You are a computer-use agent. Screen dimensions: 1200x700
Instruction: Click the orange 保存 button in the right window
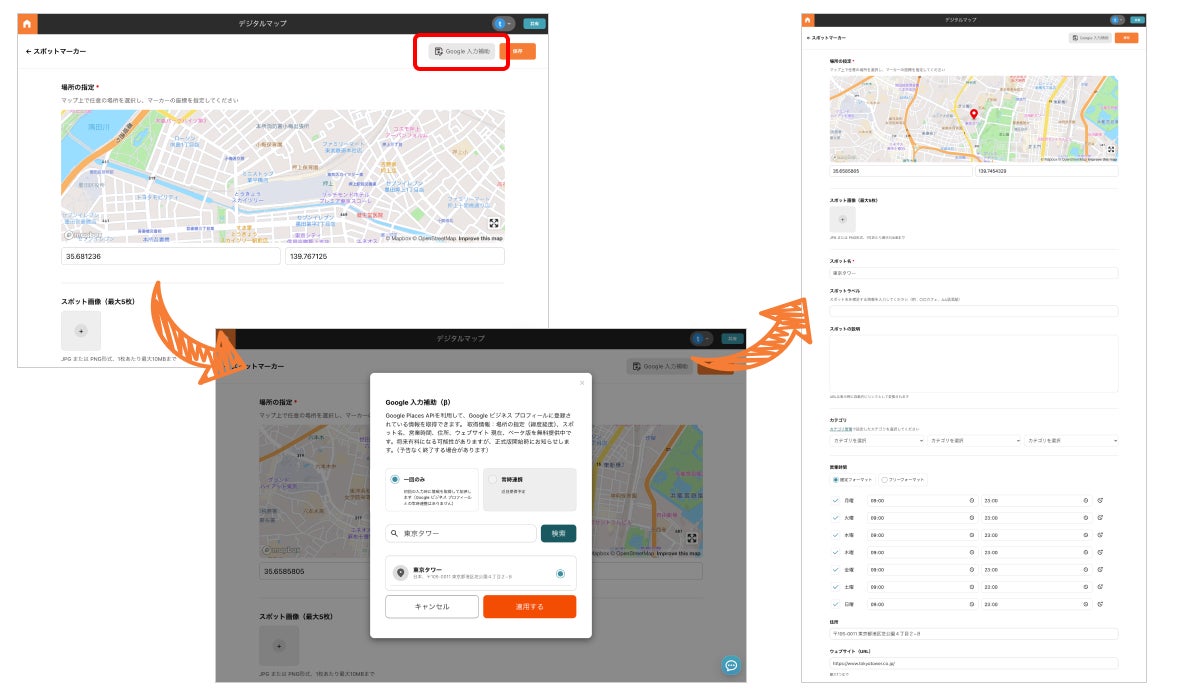point(1127,37)
